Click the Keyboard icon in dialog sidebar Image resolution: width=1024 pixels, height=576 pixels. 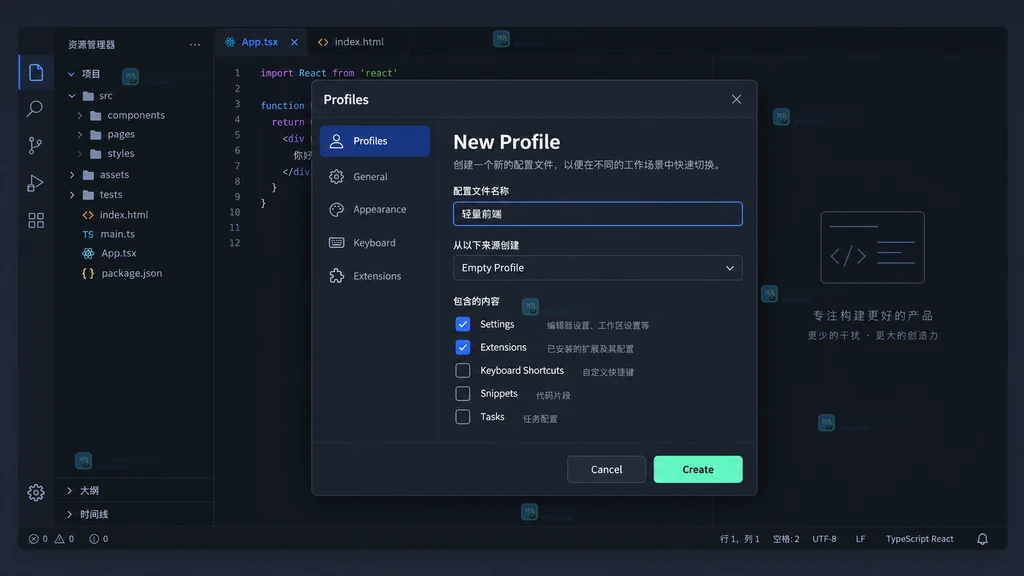coord(336,242)
